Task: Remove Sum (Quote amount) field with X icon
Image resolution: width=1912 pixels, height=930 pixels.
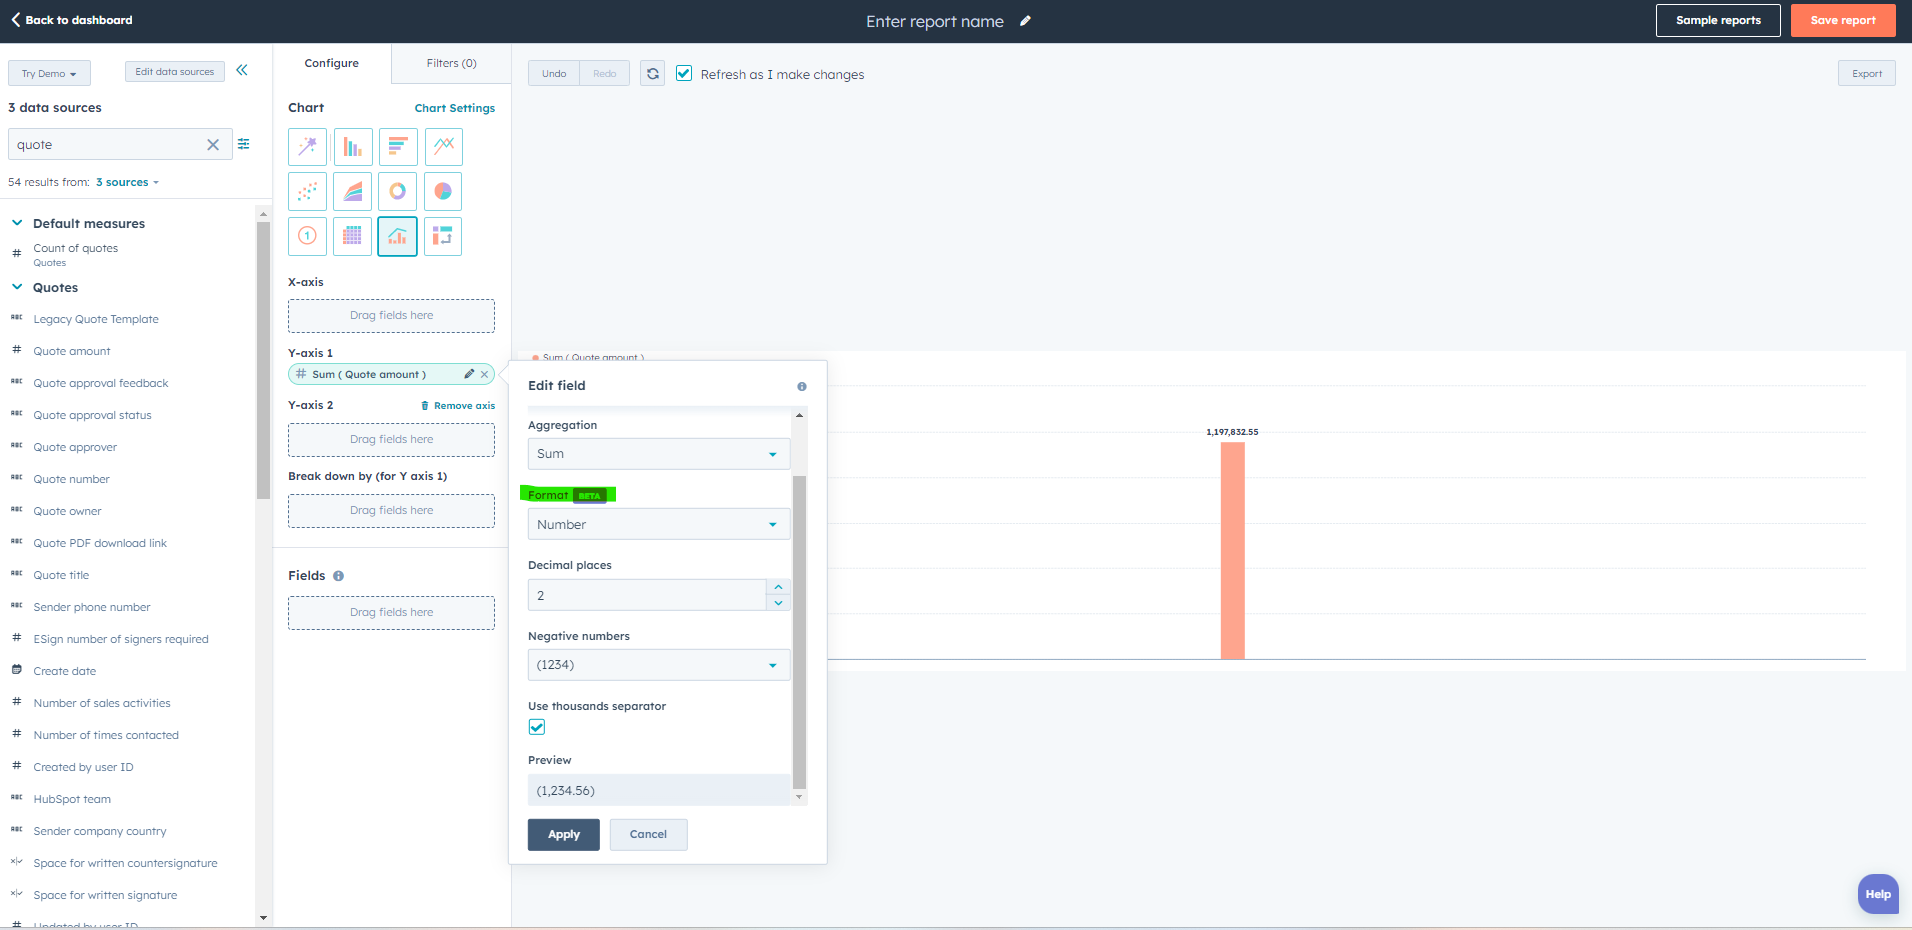Action: [x=485, y=374]
